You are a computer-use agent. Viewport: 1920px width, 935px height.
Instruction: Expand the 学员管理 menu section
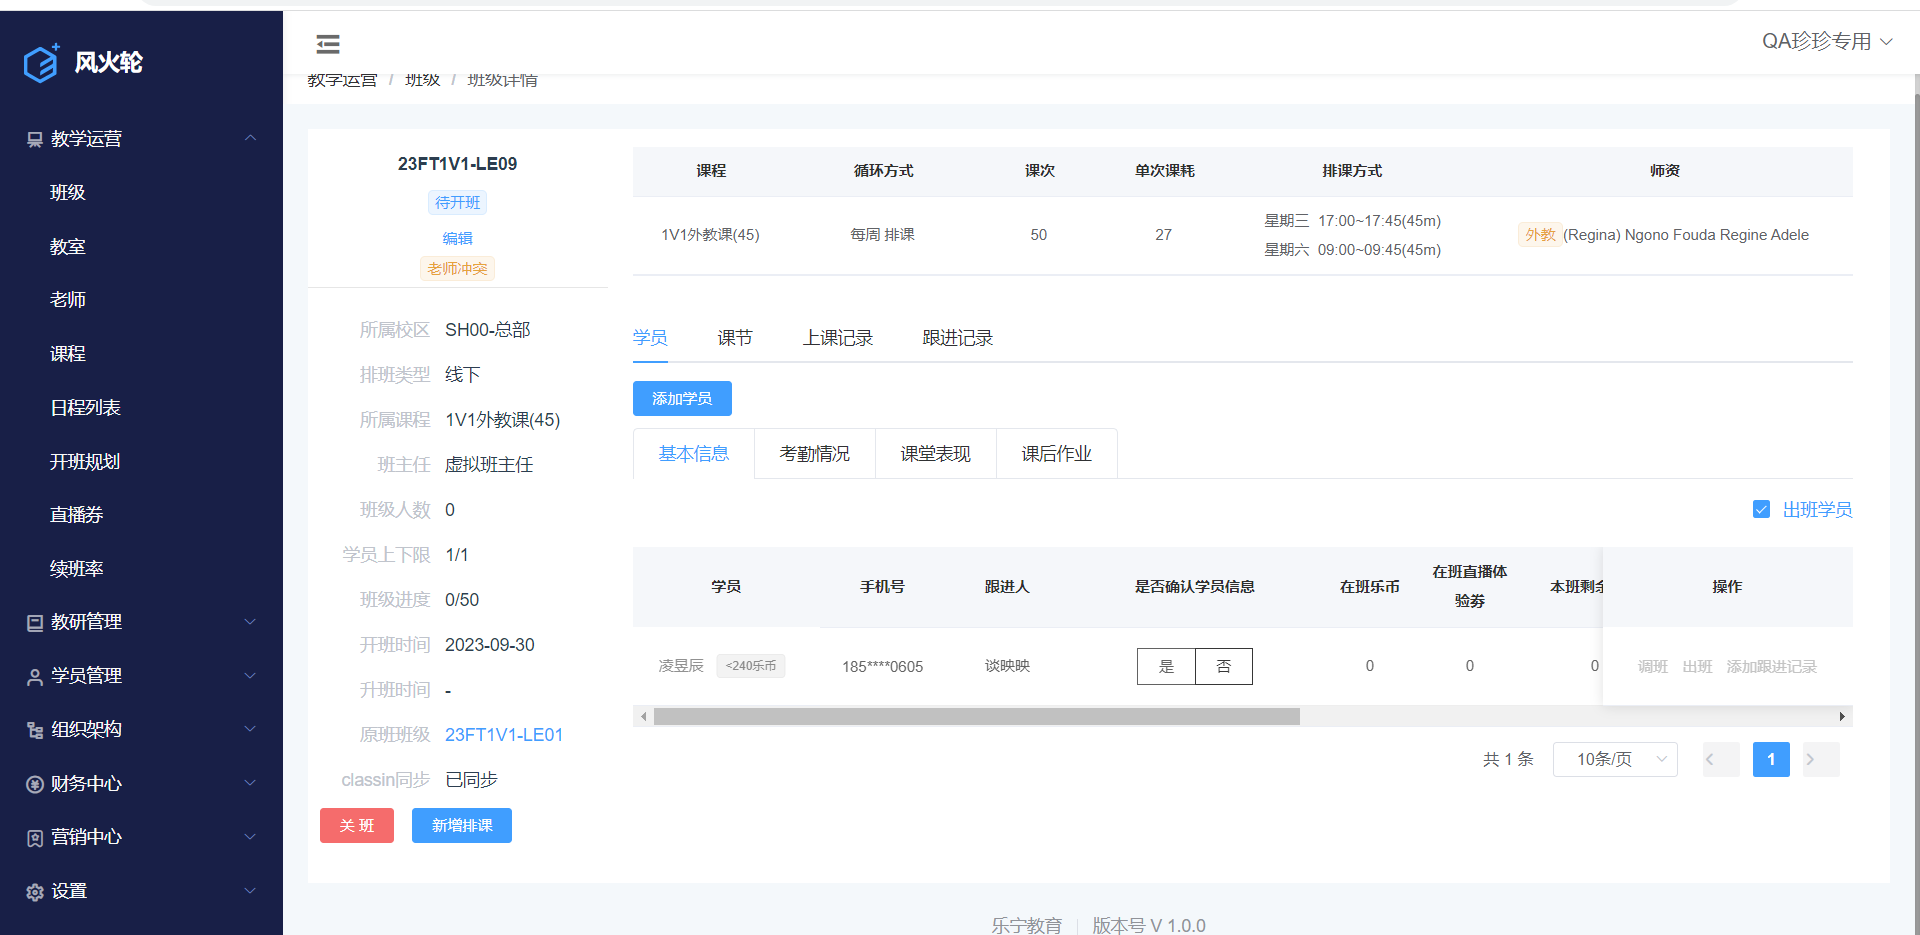251,676
